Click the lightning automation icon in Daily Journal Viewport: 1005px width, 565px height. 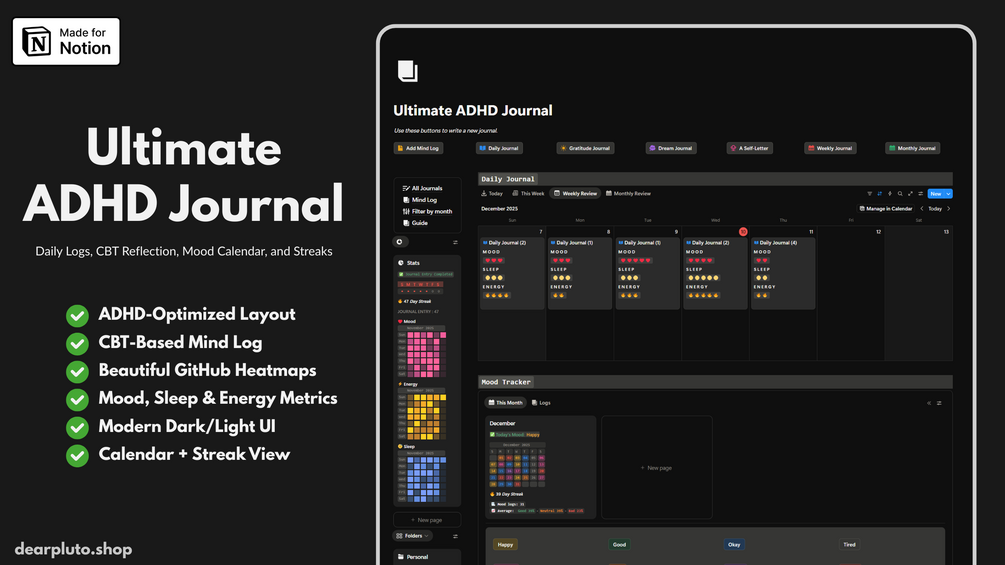[890, 193]
